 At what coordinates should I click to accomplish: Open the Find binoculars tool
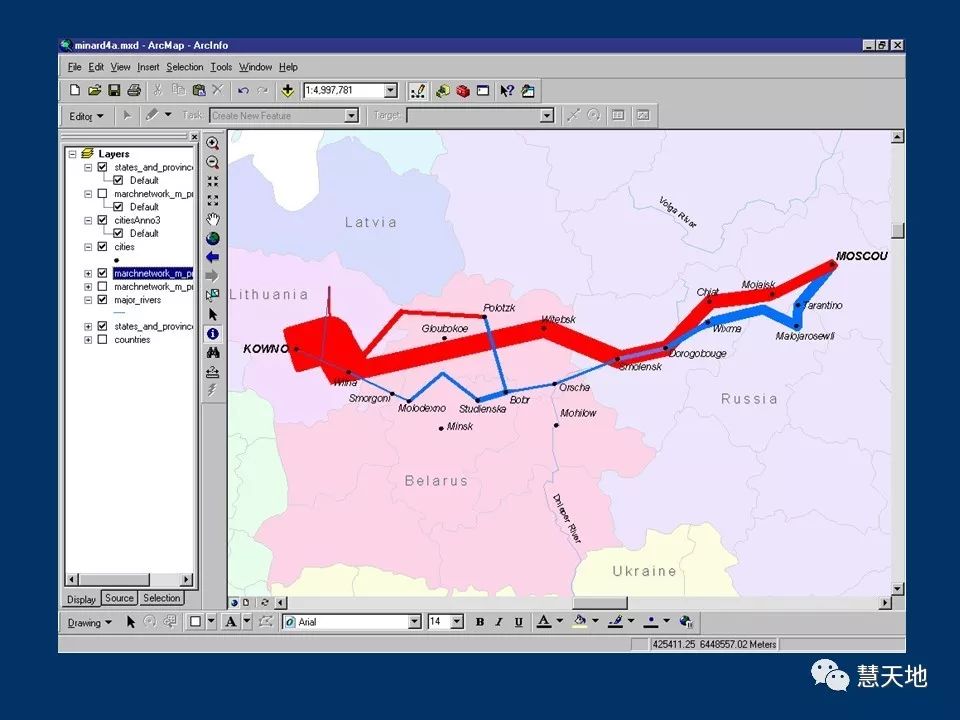[x=212, y=352]
